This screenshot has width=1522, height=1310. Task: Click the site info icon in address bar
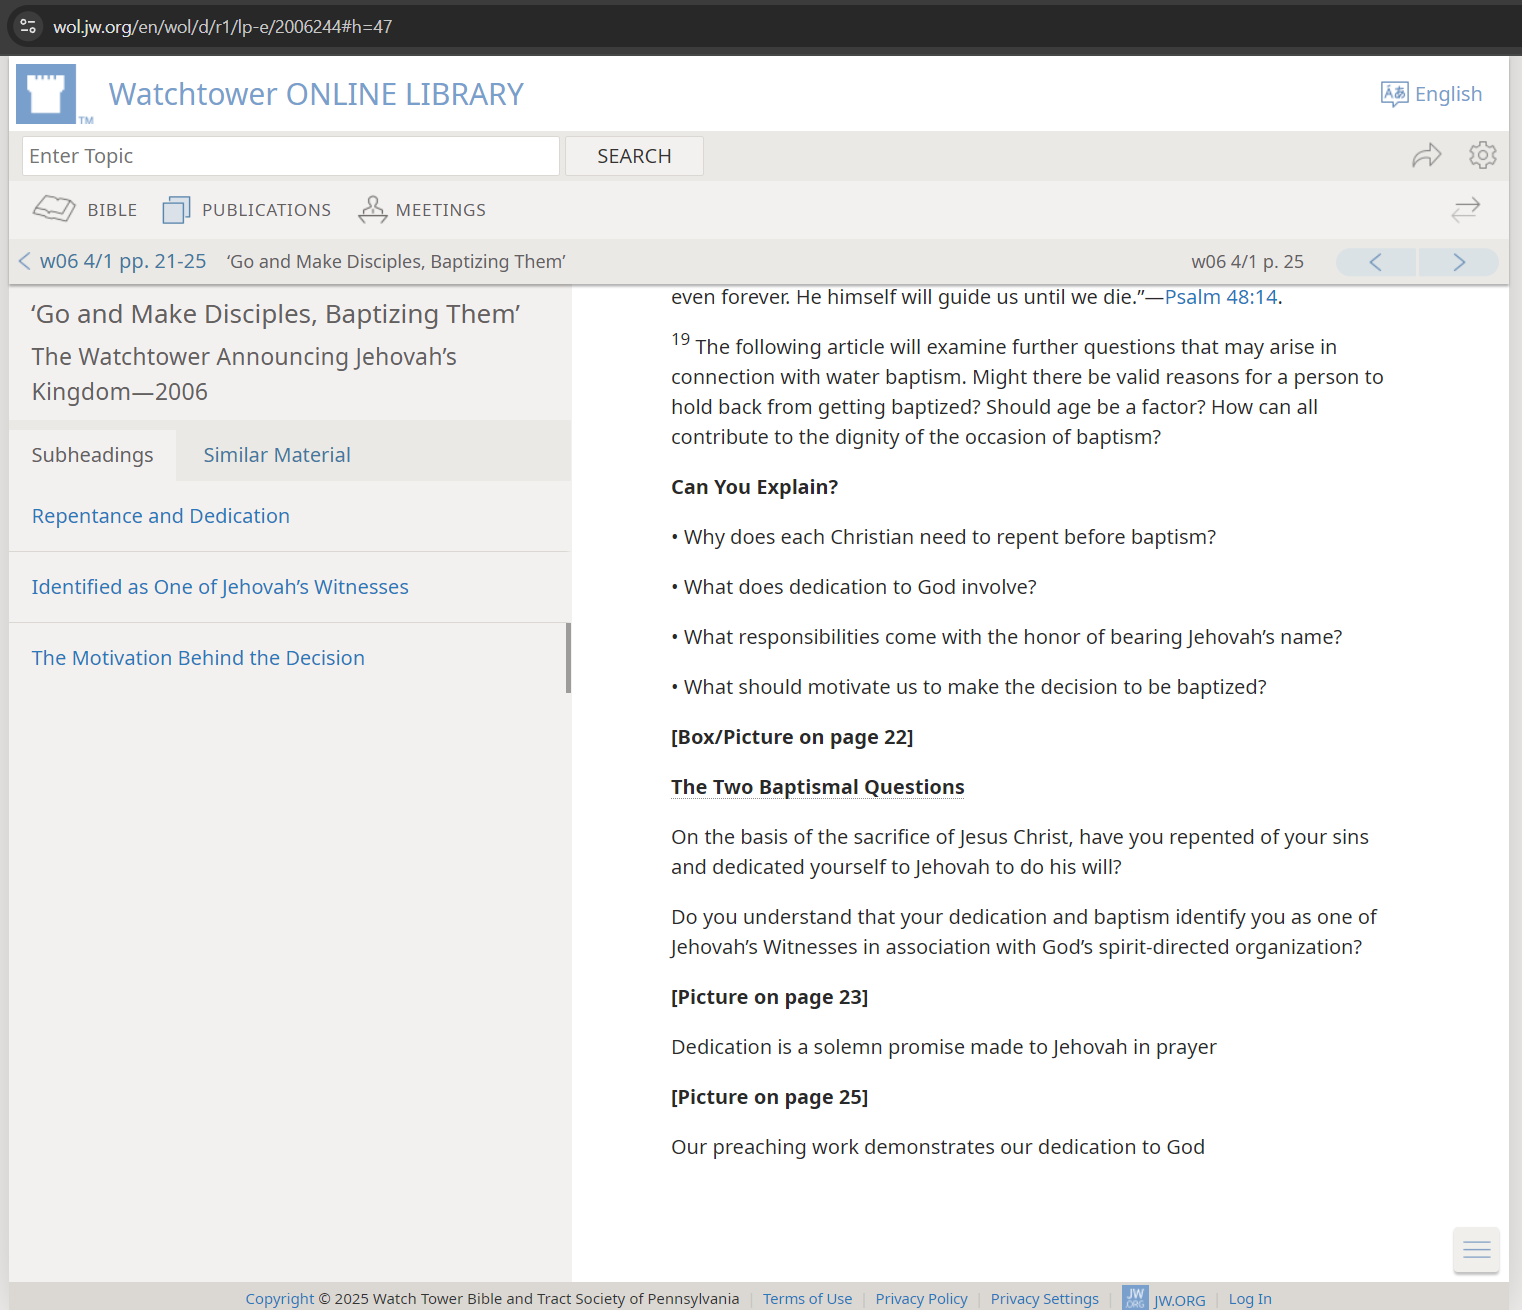(28, 27)
